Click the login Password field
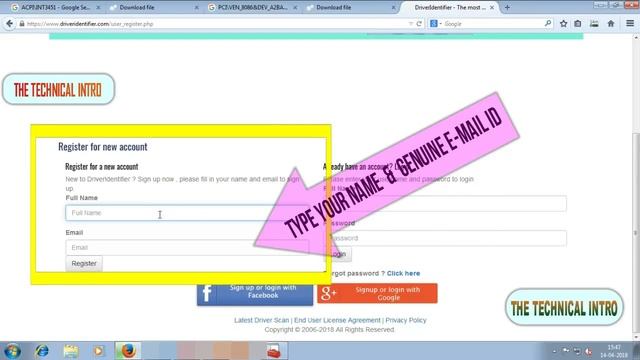The height and width of the screenshot is (360, 640). click(x=446, y=238)
